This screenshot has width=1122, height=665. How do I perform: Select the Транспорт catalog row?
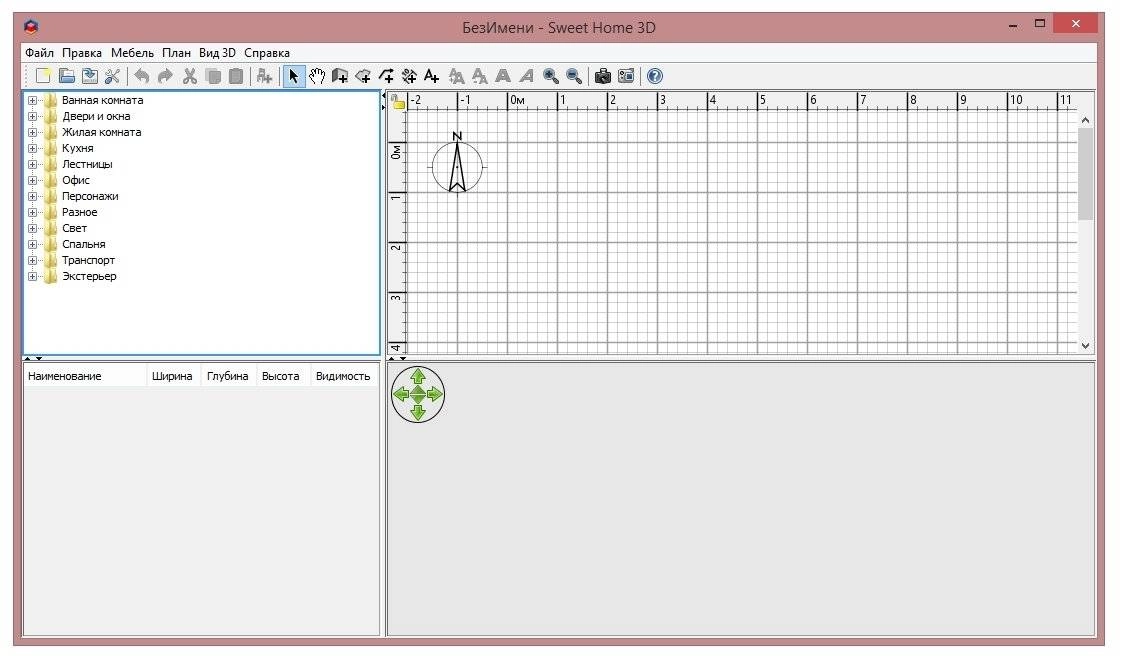pos(88,261)
